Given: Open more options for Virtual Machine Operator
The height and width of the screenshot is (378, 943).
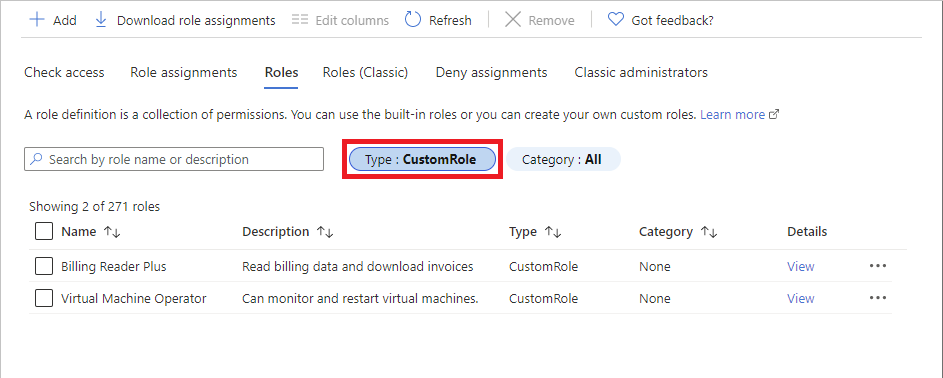Looking at the screenshot, I should (877, 297).
